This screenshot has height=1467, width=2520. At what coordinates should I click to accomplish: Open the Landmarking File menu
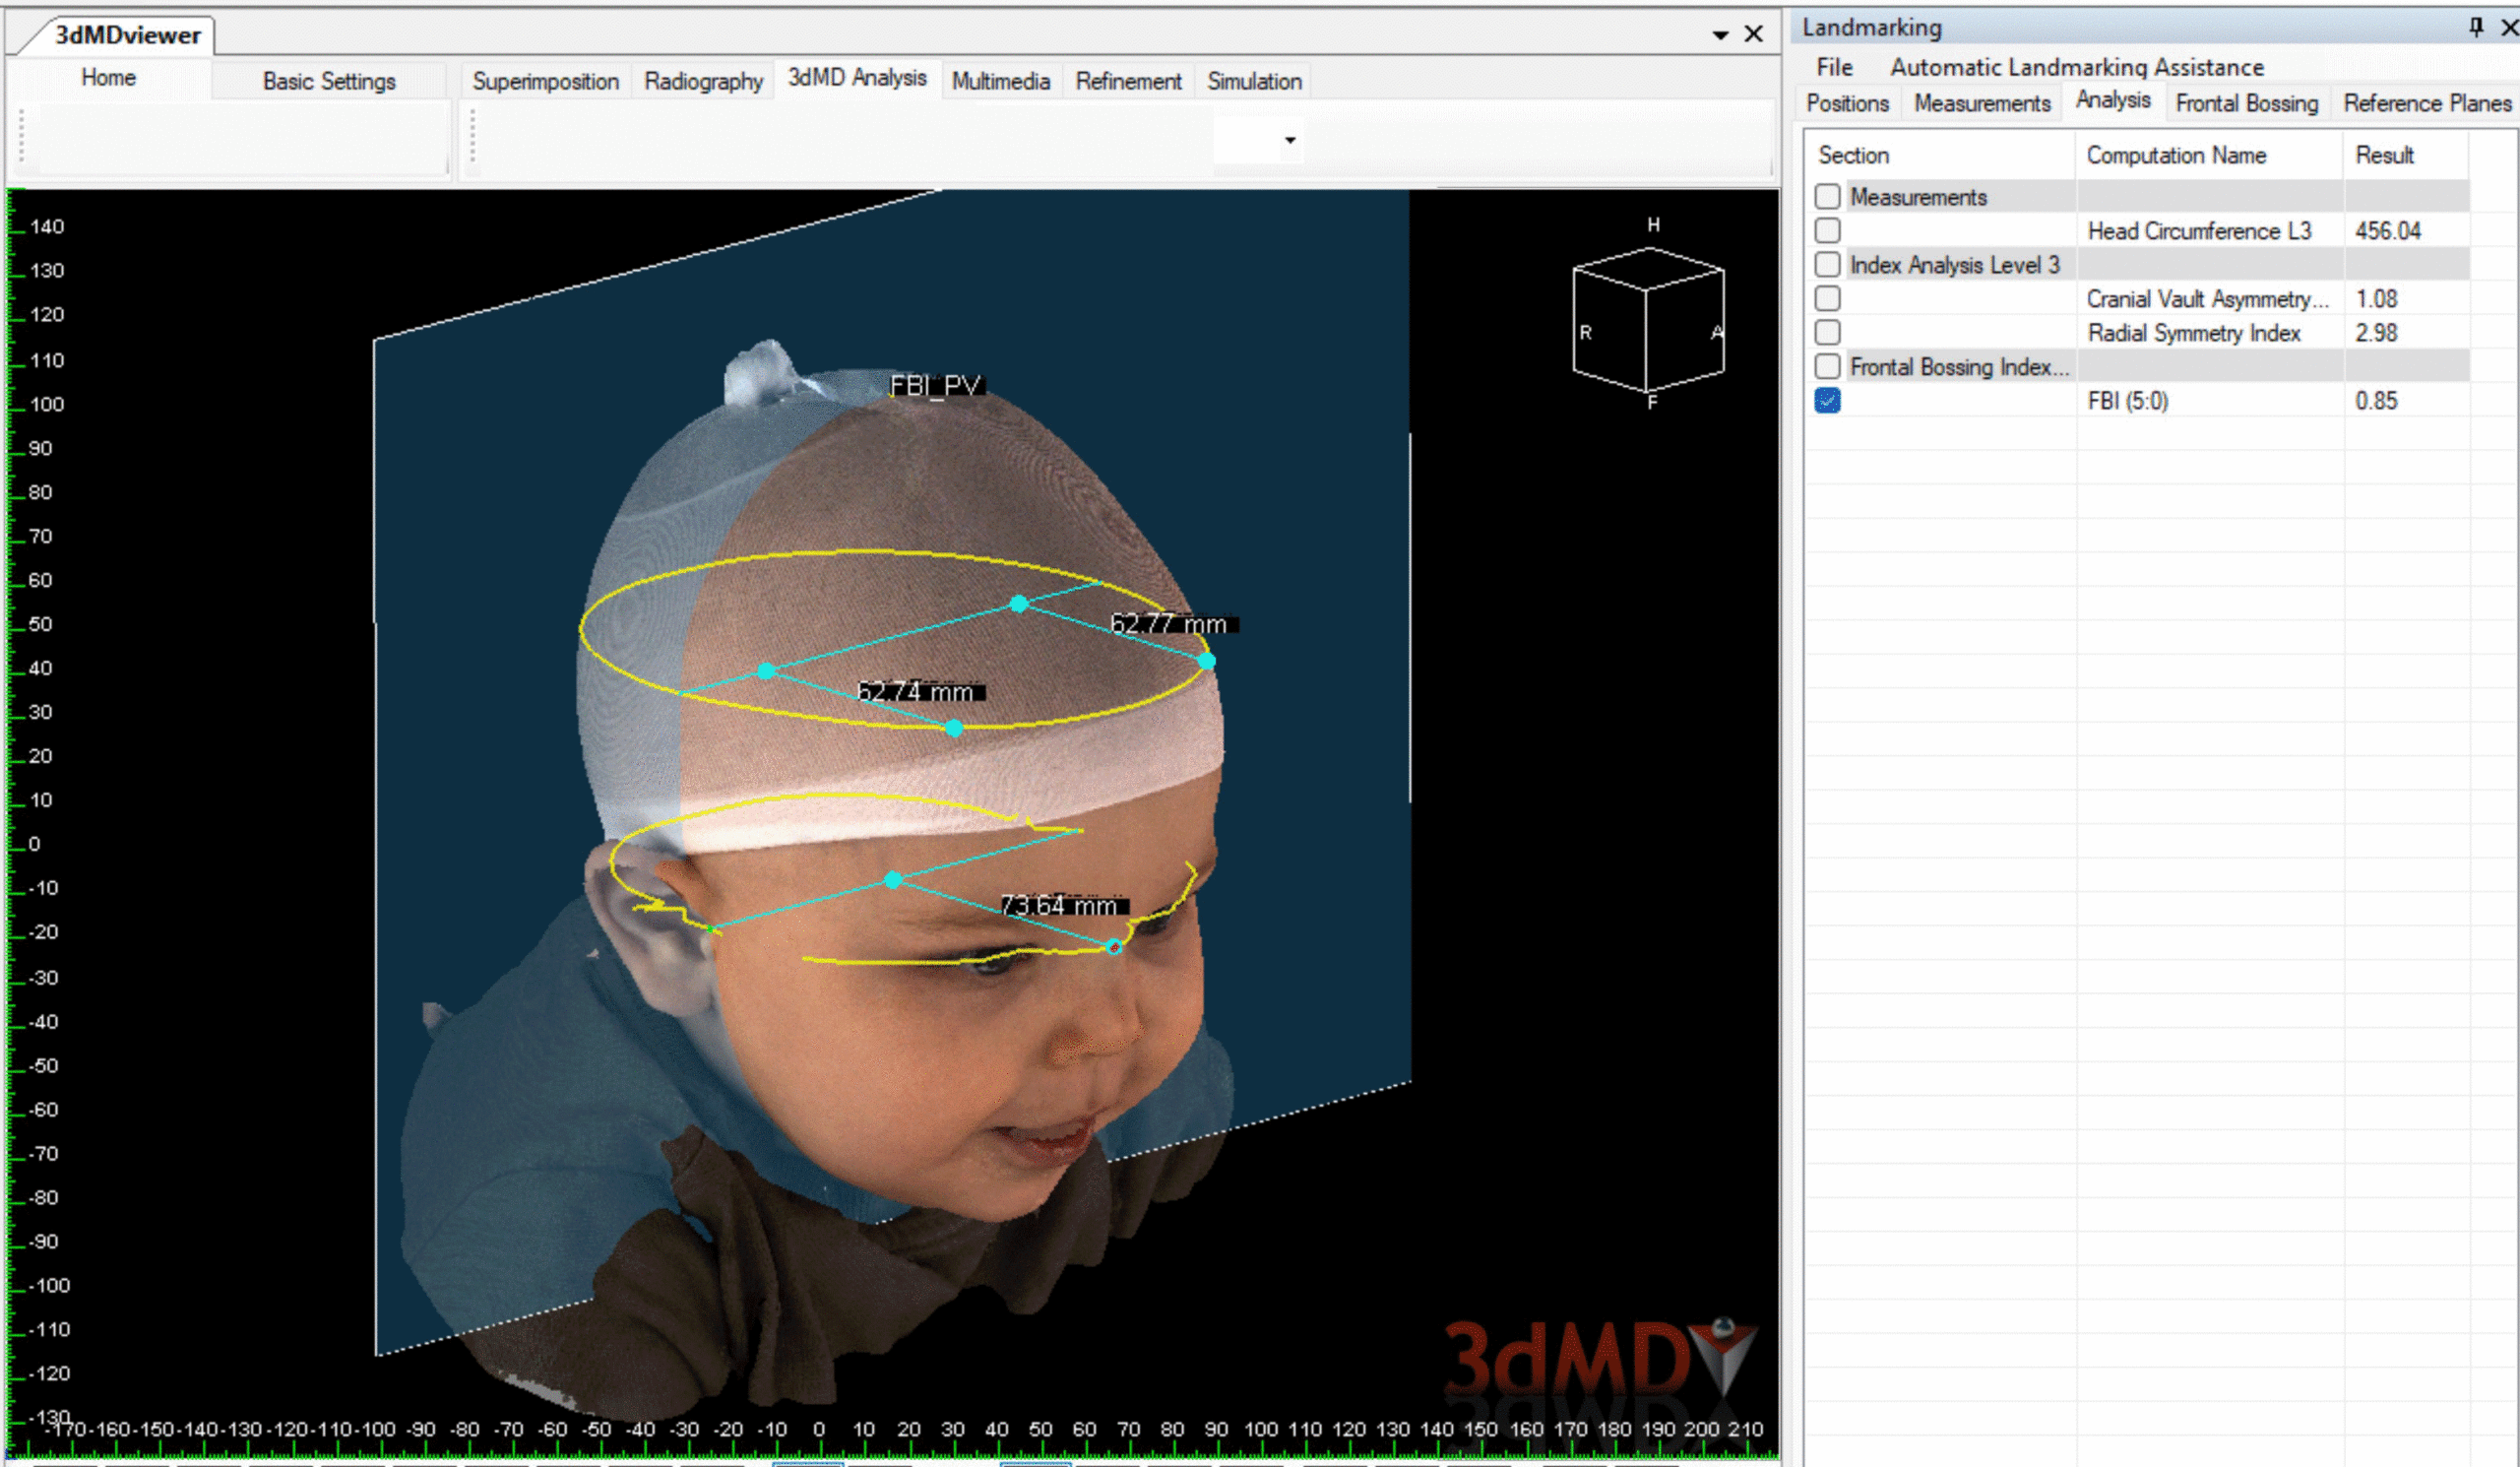(1834, 67)
